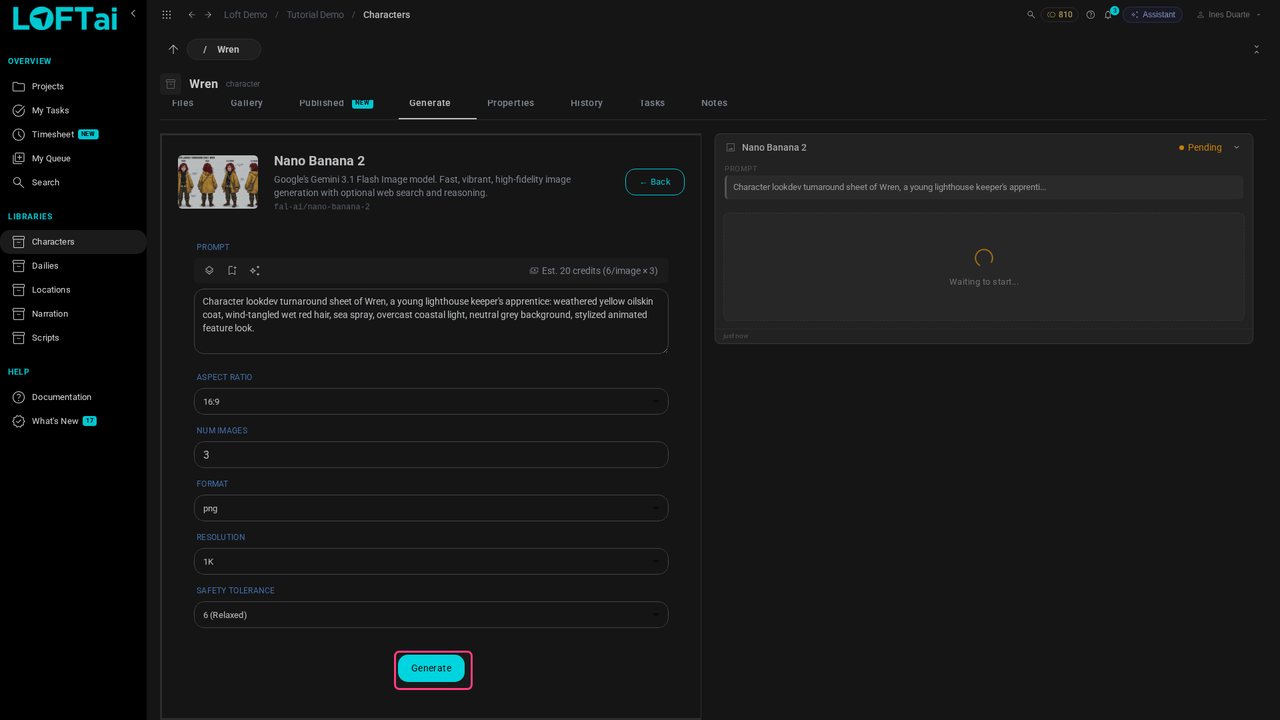Go up one level with up arrow
Image resolution: width=1280 pixels, height=720 pixels.
click(173, 49)
